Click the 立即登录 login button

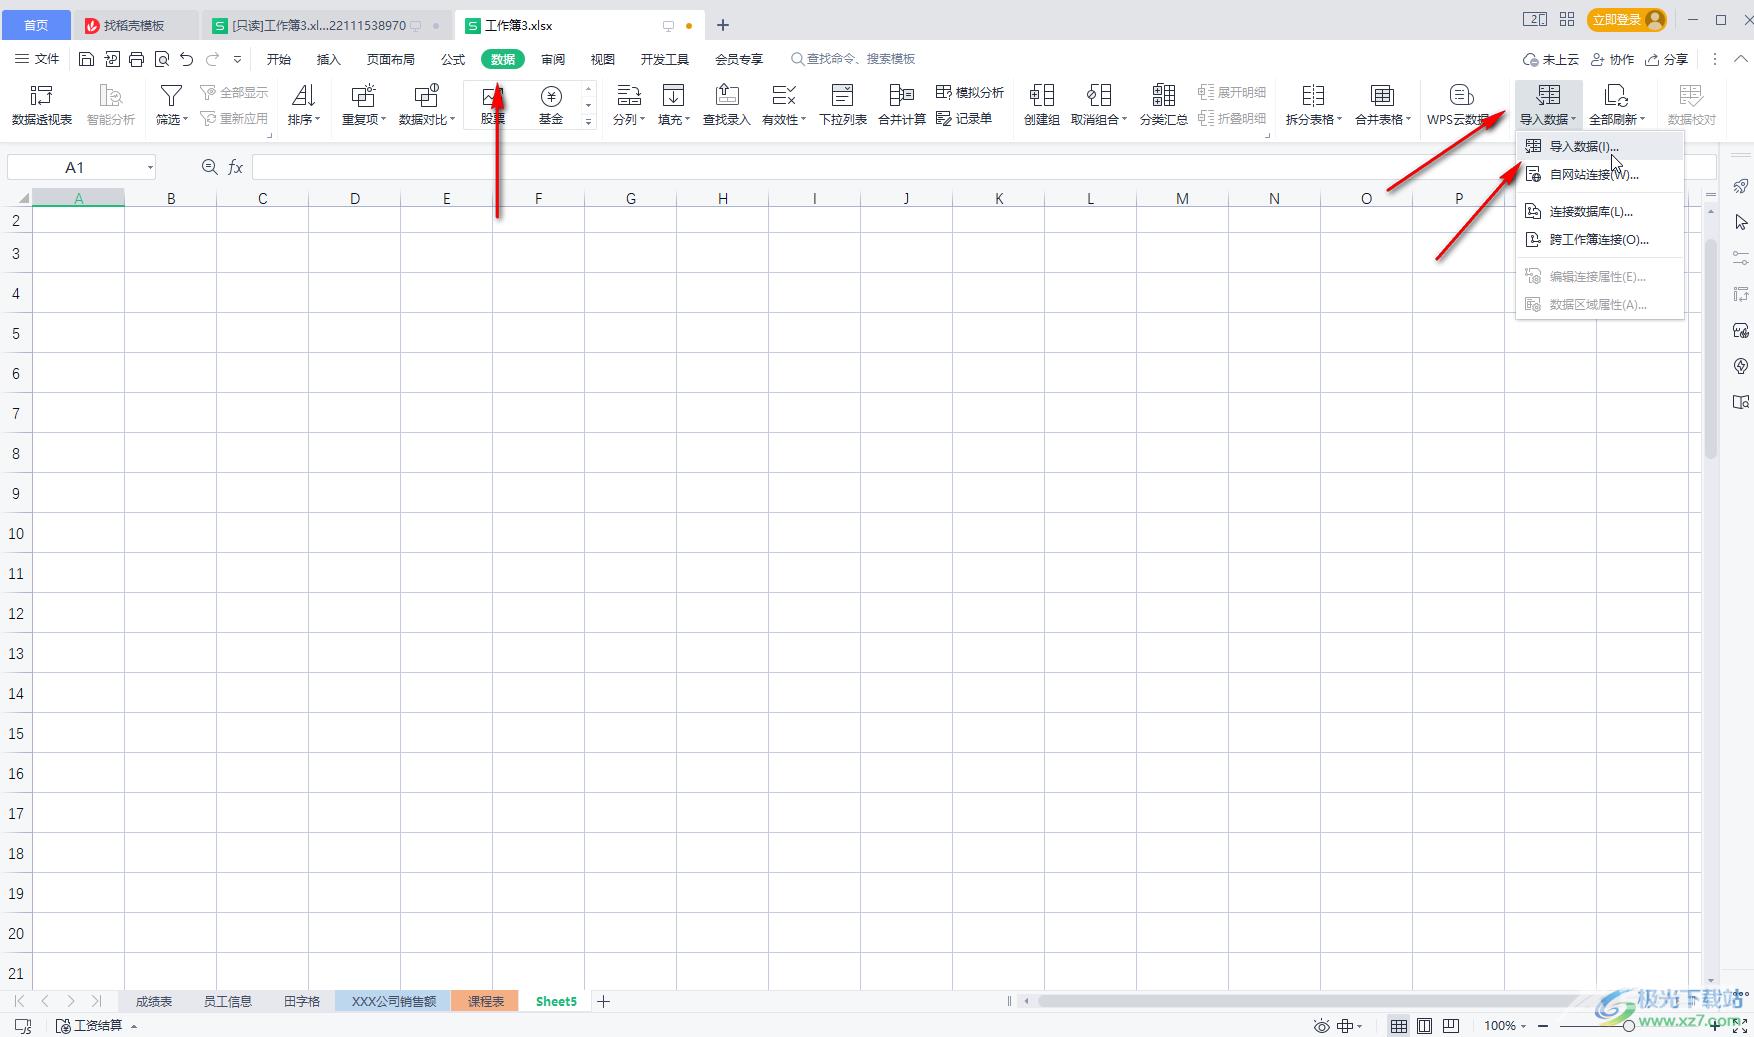click(x=1627, y=19)
